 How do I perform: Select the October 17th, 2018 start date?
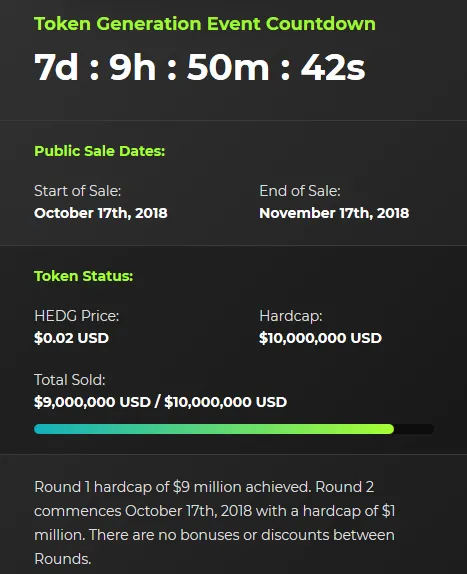coord(101,213)
